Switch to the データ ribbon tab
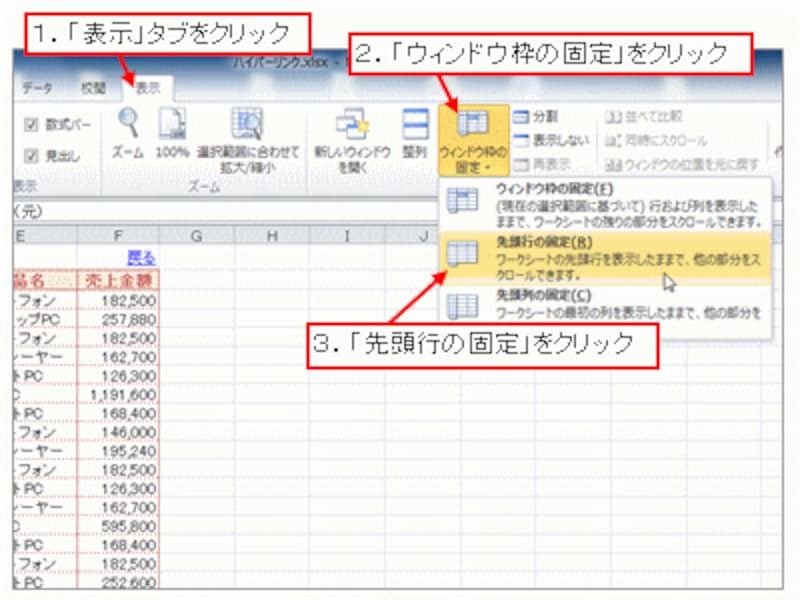The height and width of the screenshot is (600, 800). point(37,88)
